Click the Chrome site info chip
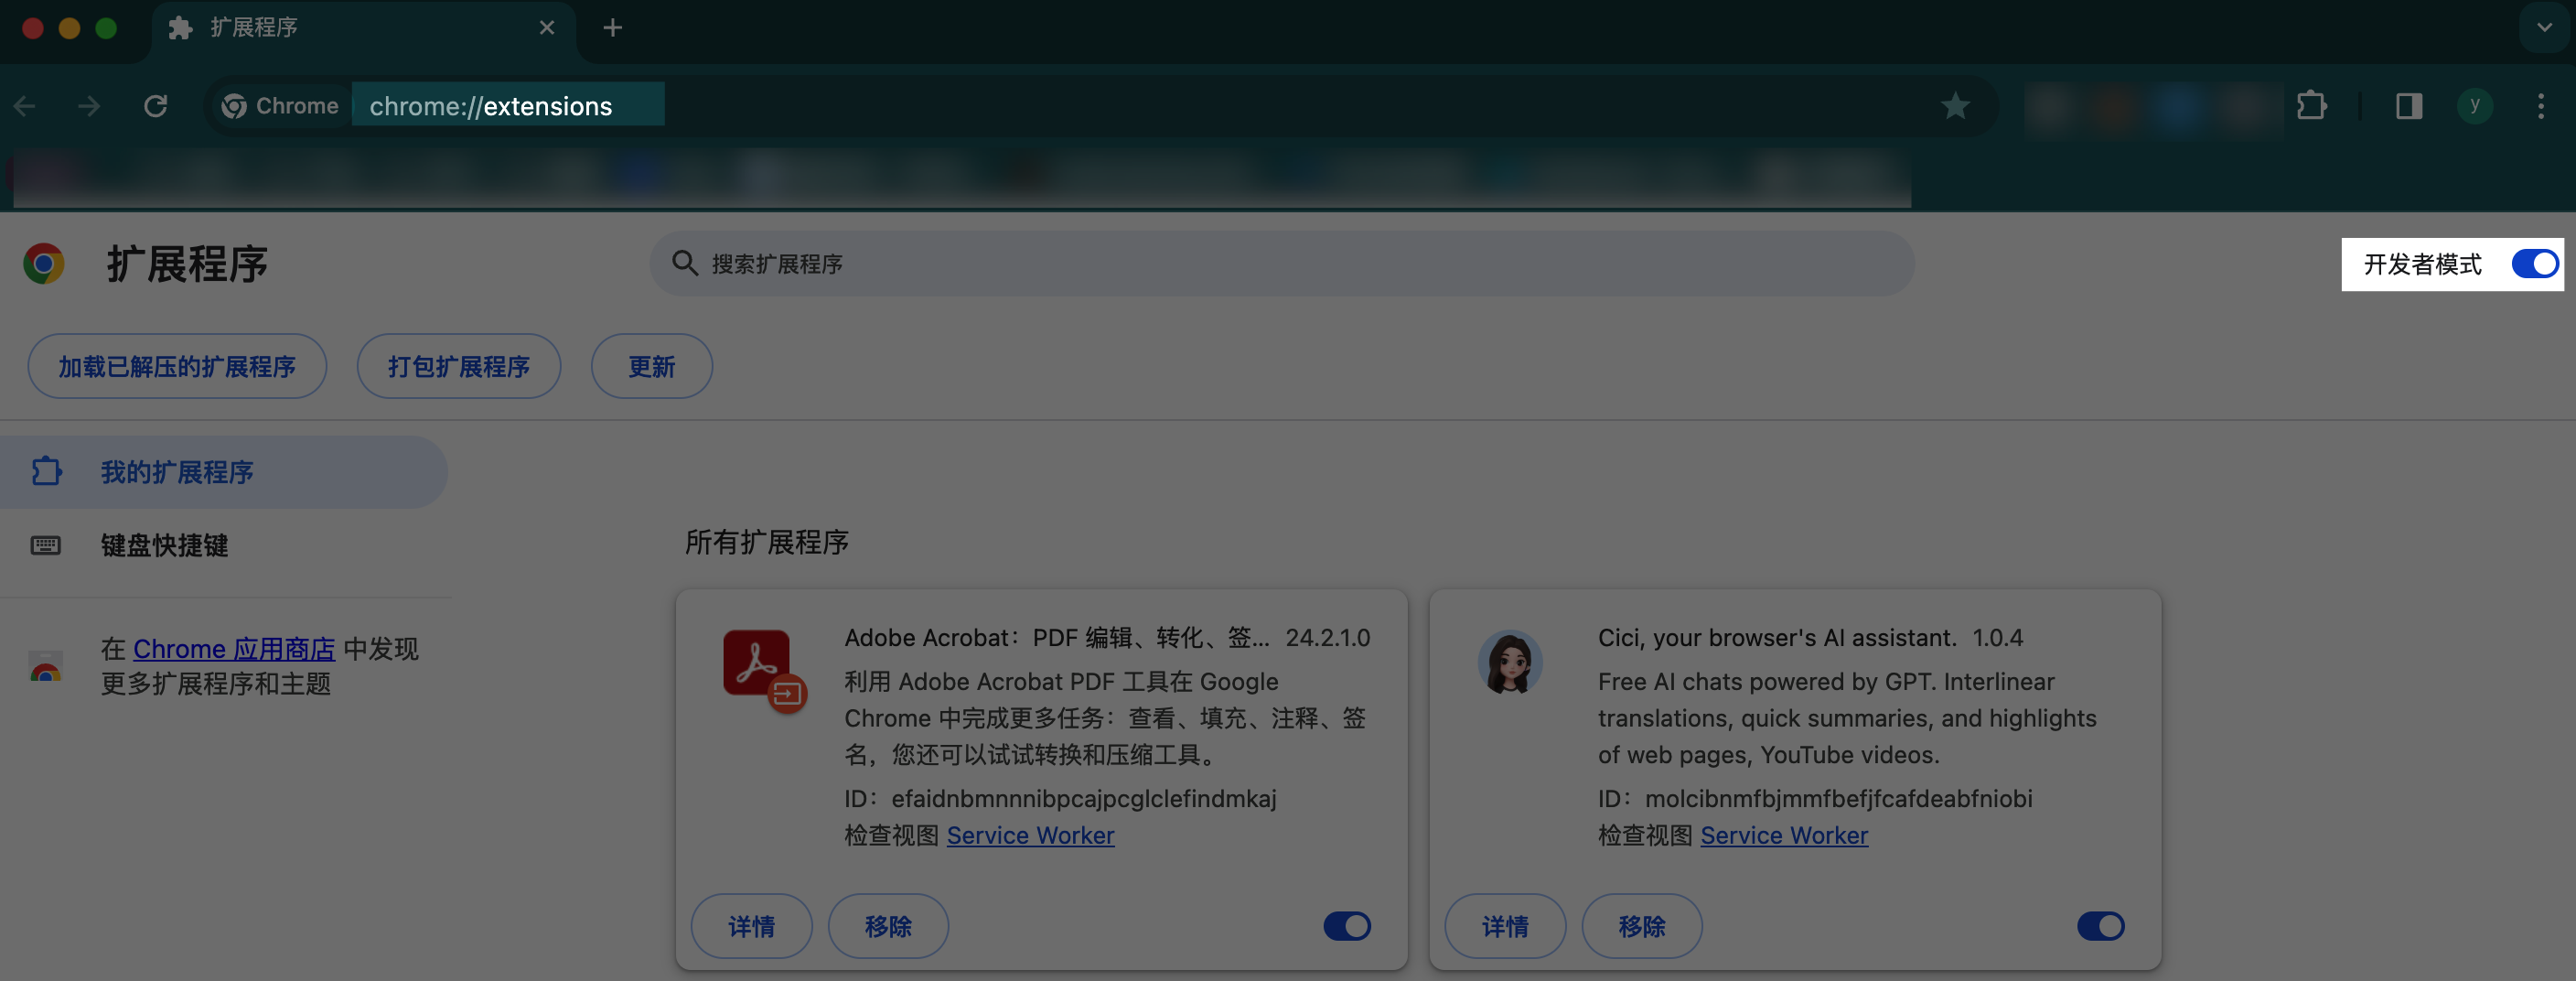This screenshot has width=2576, height=981. [281, 105]
